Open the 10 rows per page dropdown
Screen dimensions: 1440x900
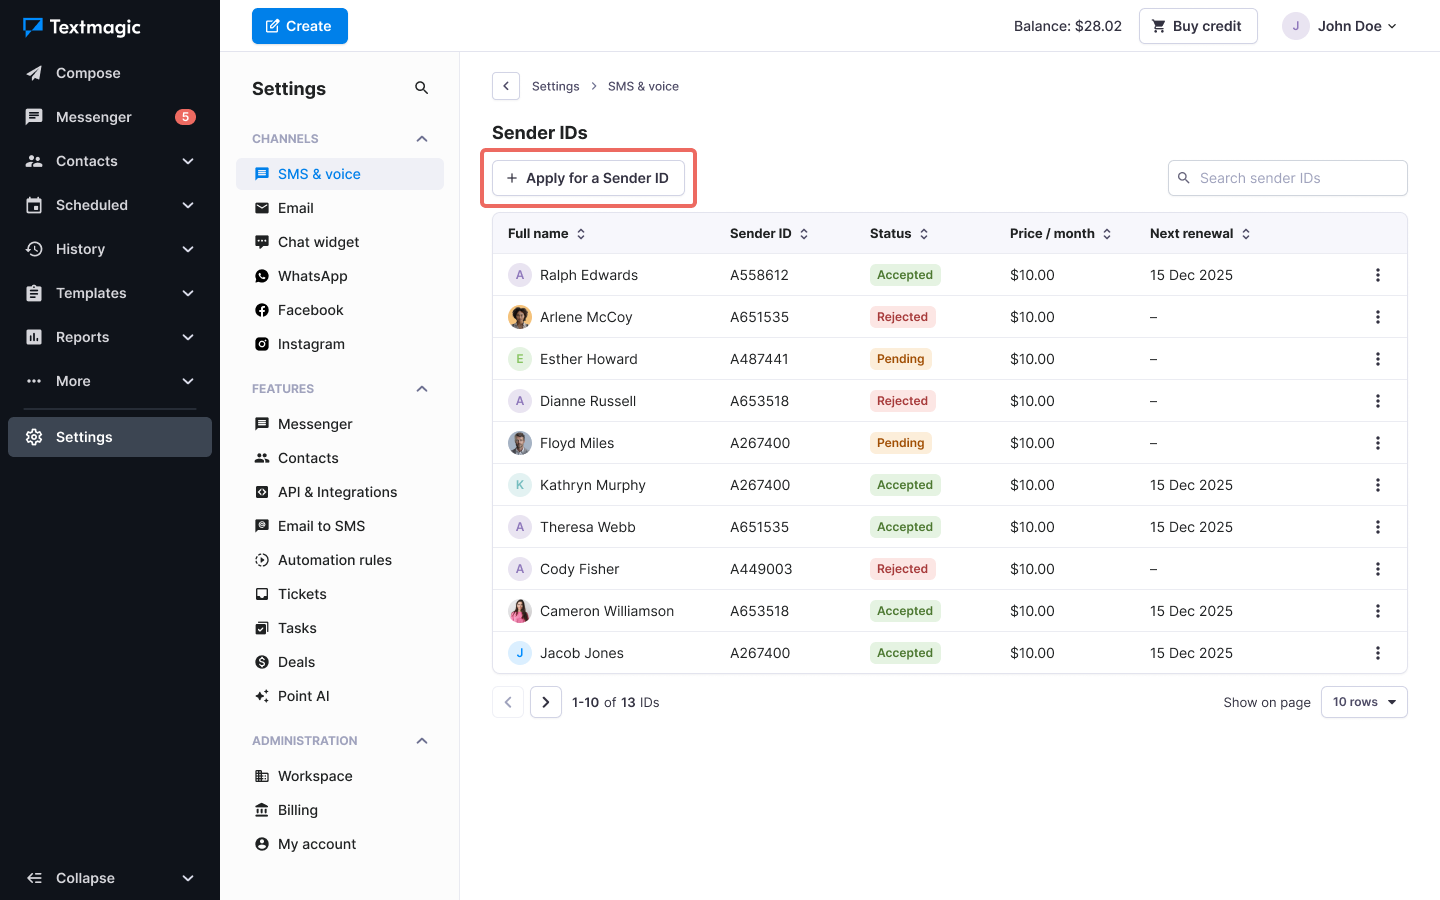coord(1363,702)
